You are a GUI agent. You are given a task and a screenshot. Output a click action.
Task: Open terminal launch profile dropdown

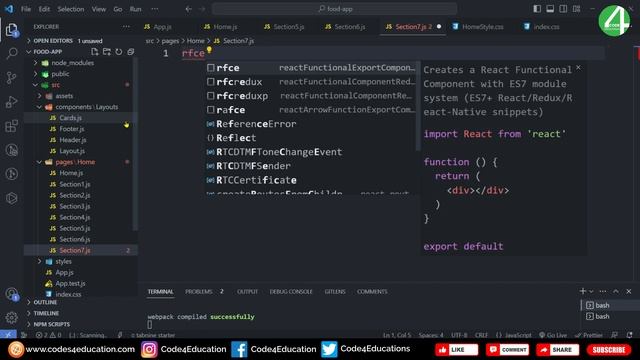tap(591, 291)
